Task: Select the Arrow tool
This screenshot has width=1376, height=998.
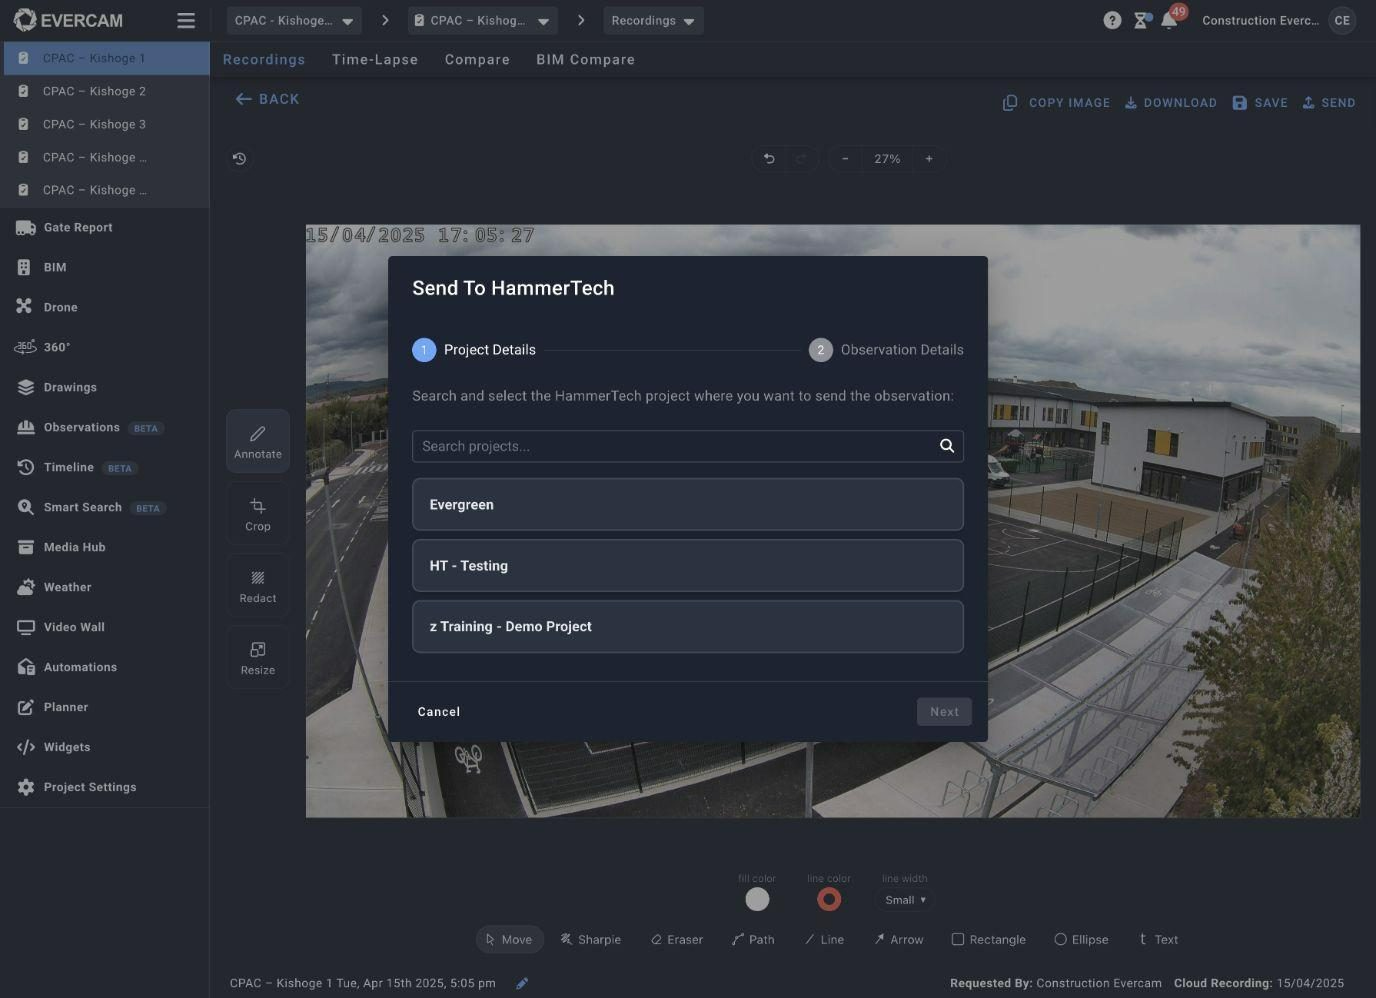Action: tap(898, 939)
